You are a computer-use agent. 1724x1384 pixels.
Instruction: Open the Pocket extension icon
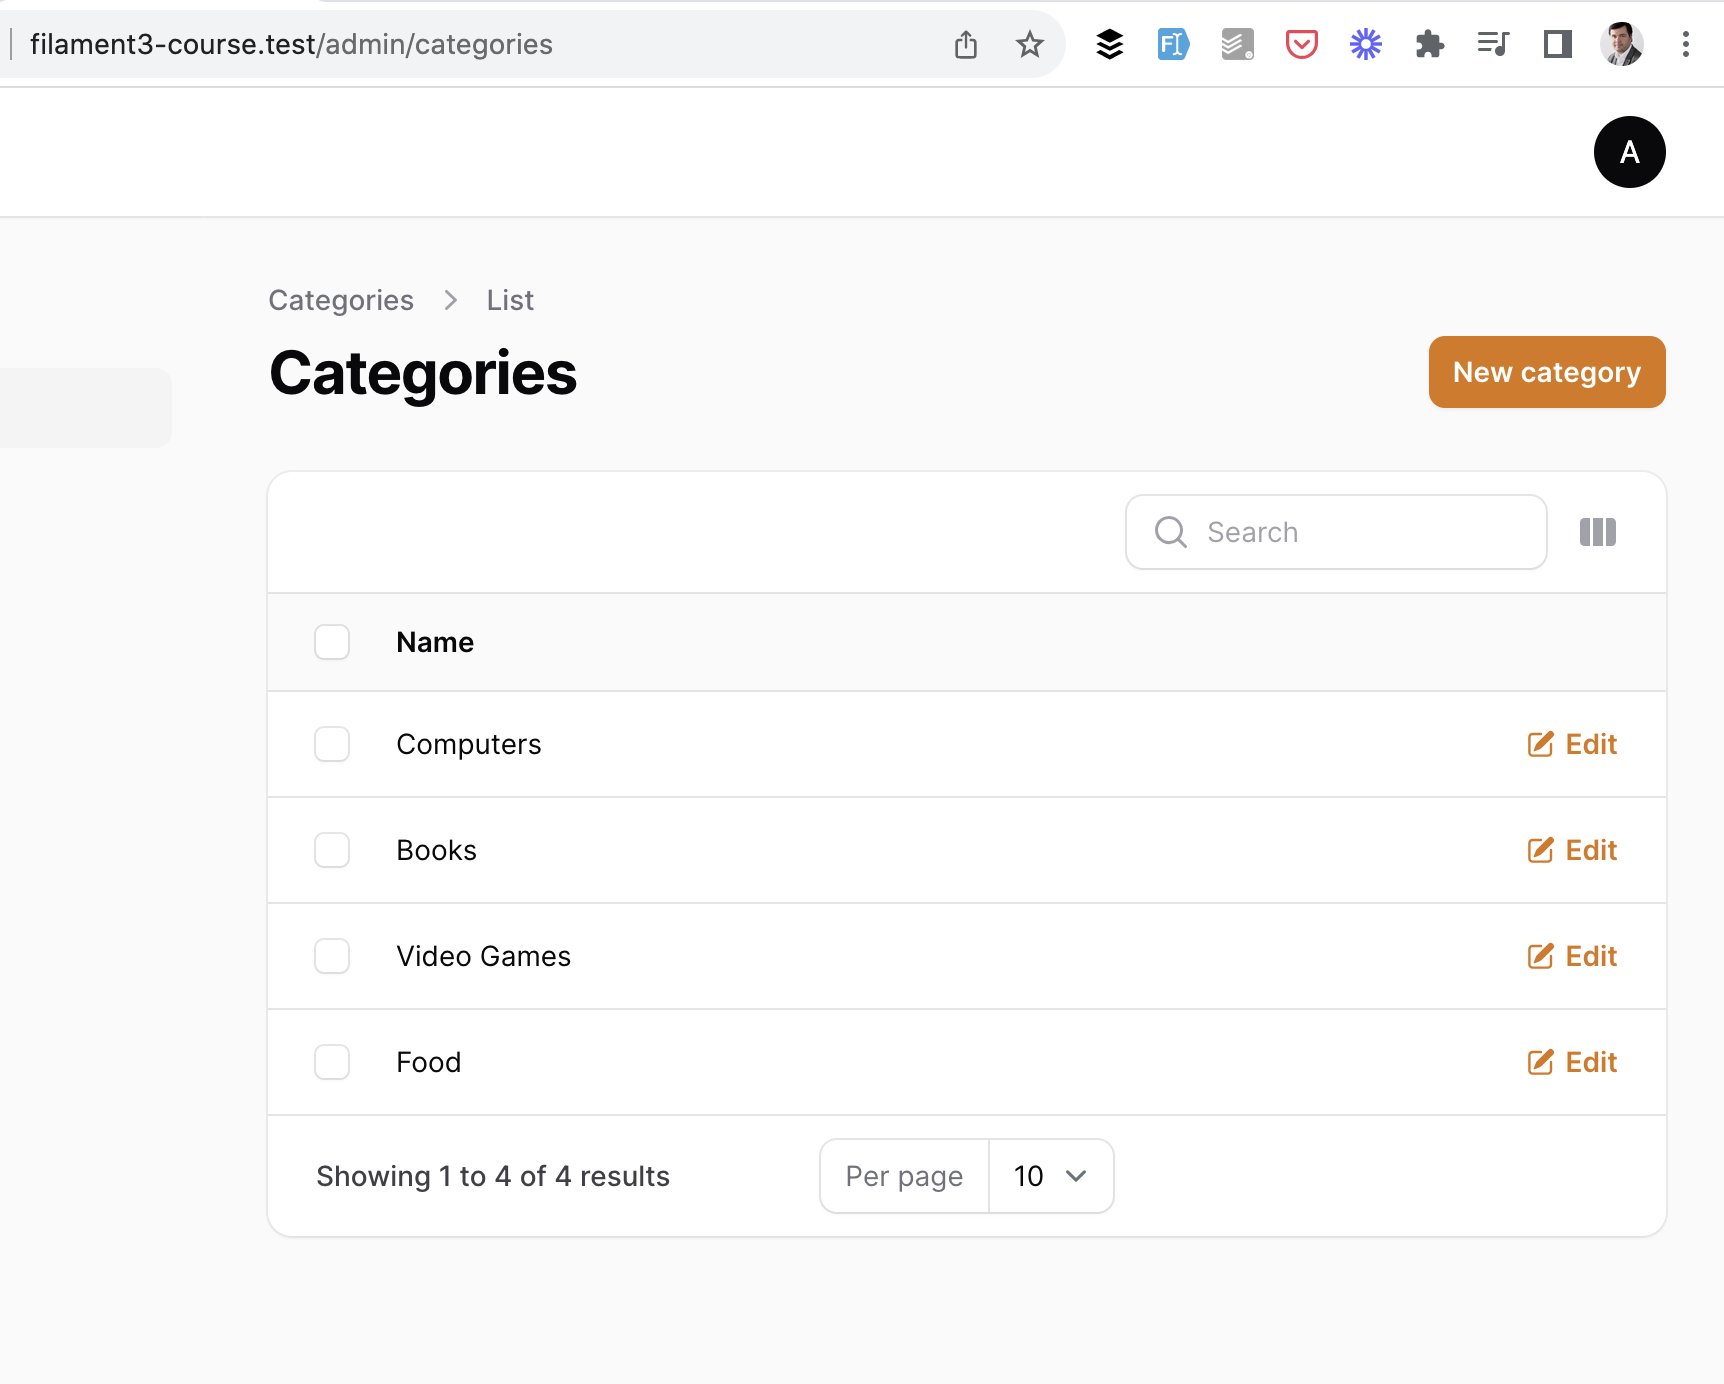pos(1301,44)
